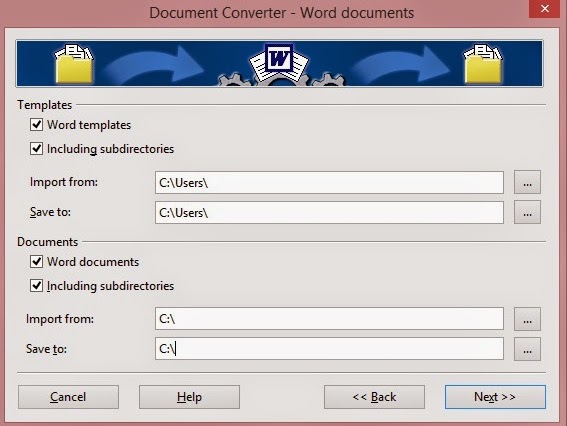The width and height of the screenshot is (567, 426).
Task: Browse for Documents Save to folder
Action: [x=527, y=349]
